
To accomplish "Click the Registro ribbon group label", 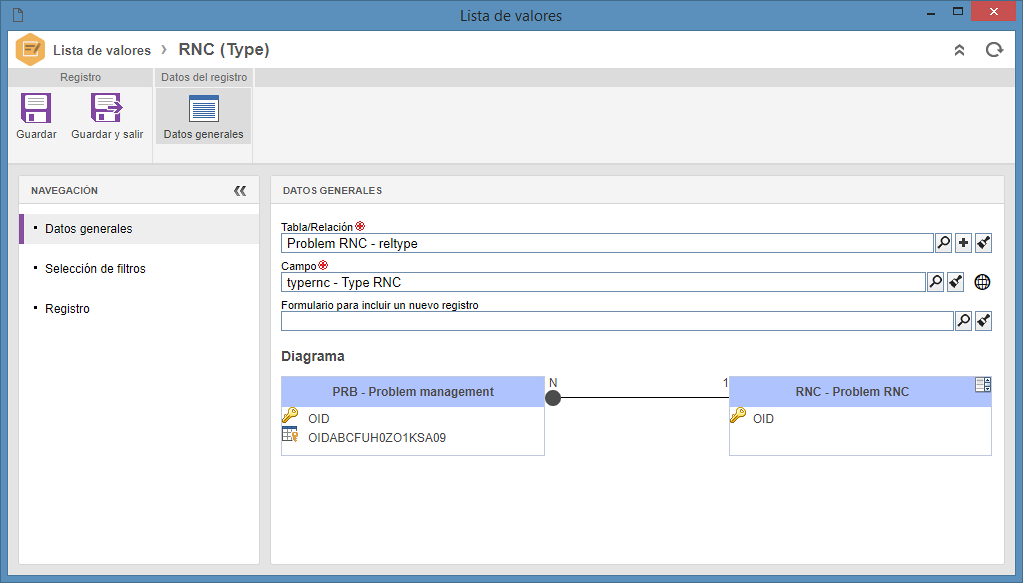I will 80,77.
